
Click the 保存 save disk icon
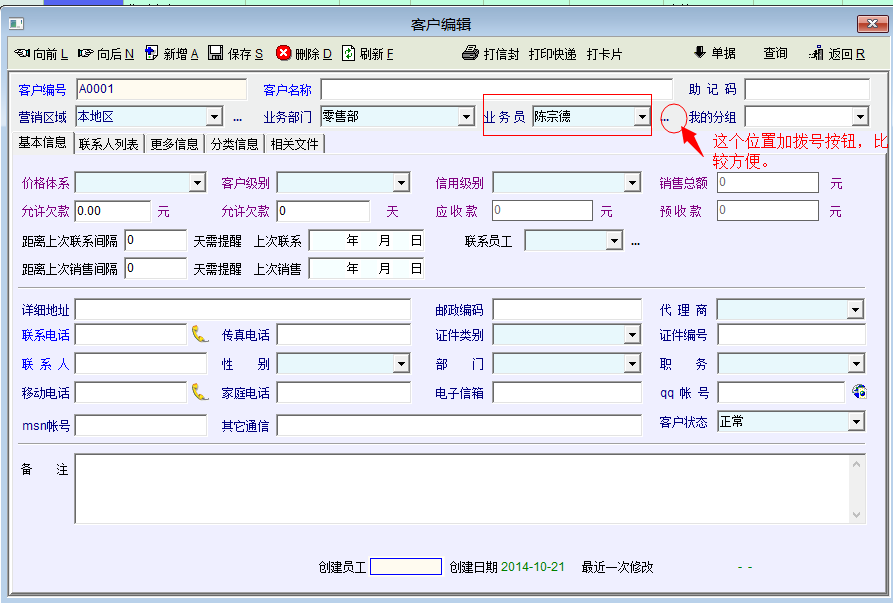[x=216, y=53]
